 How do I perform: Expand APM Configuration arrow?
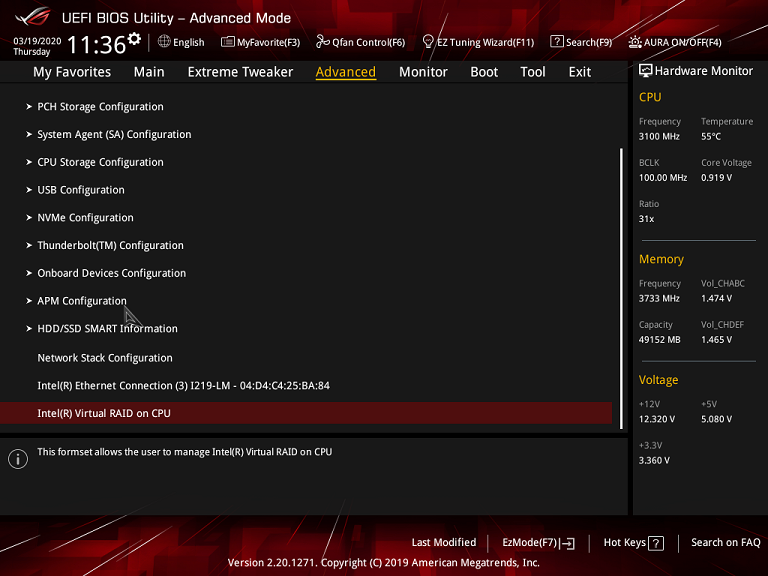point(29,301)
